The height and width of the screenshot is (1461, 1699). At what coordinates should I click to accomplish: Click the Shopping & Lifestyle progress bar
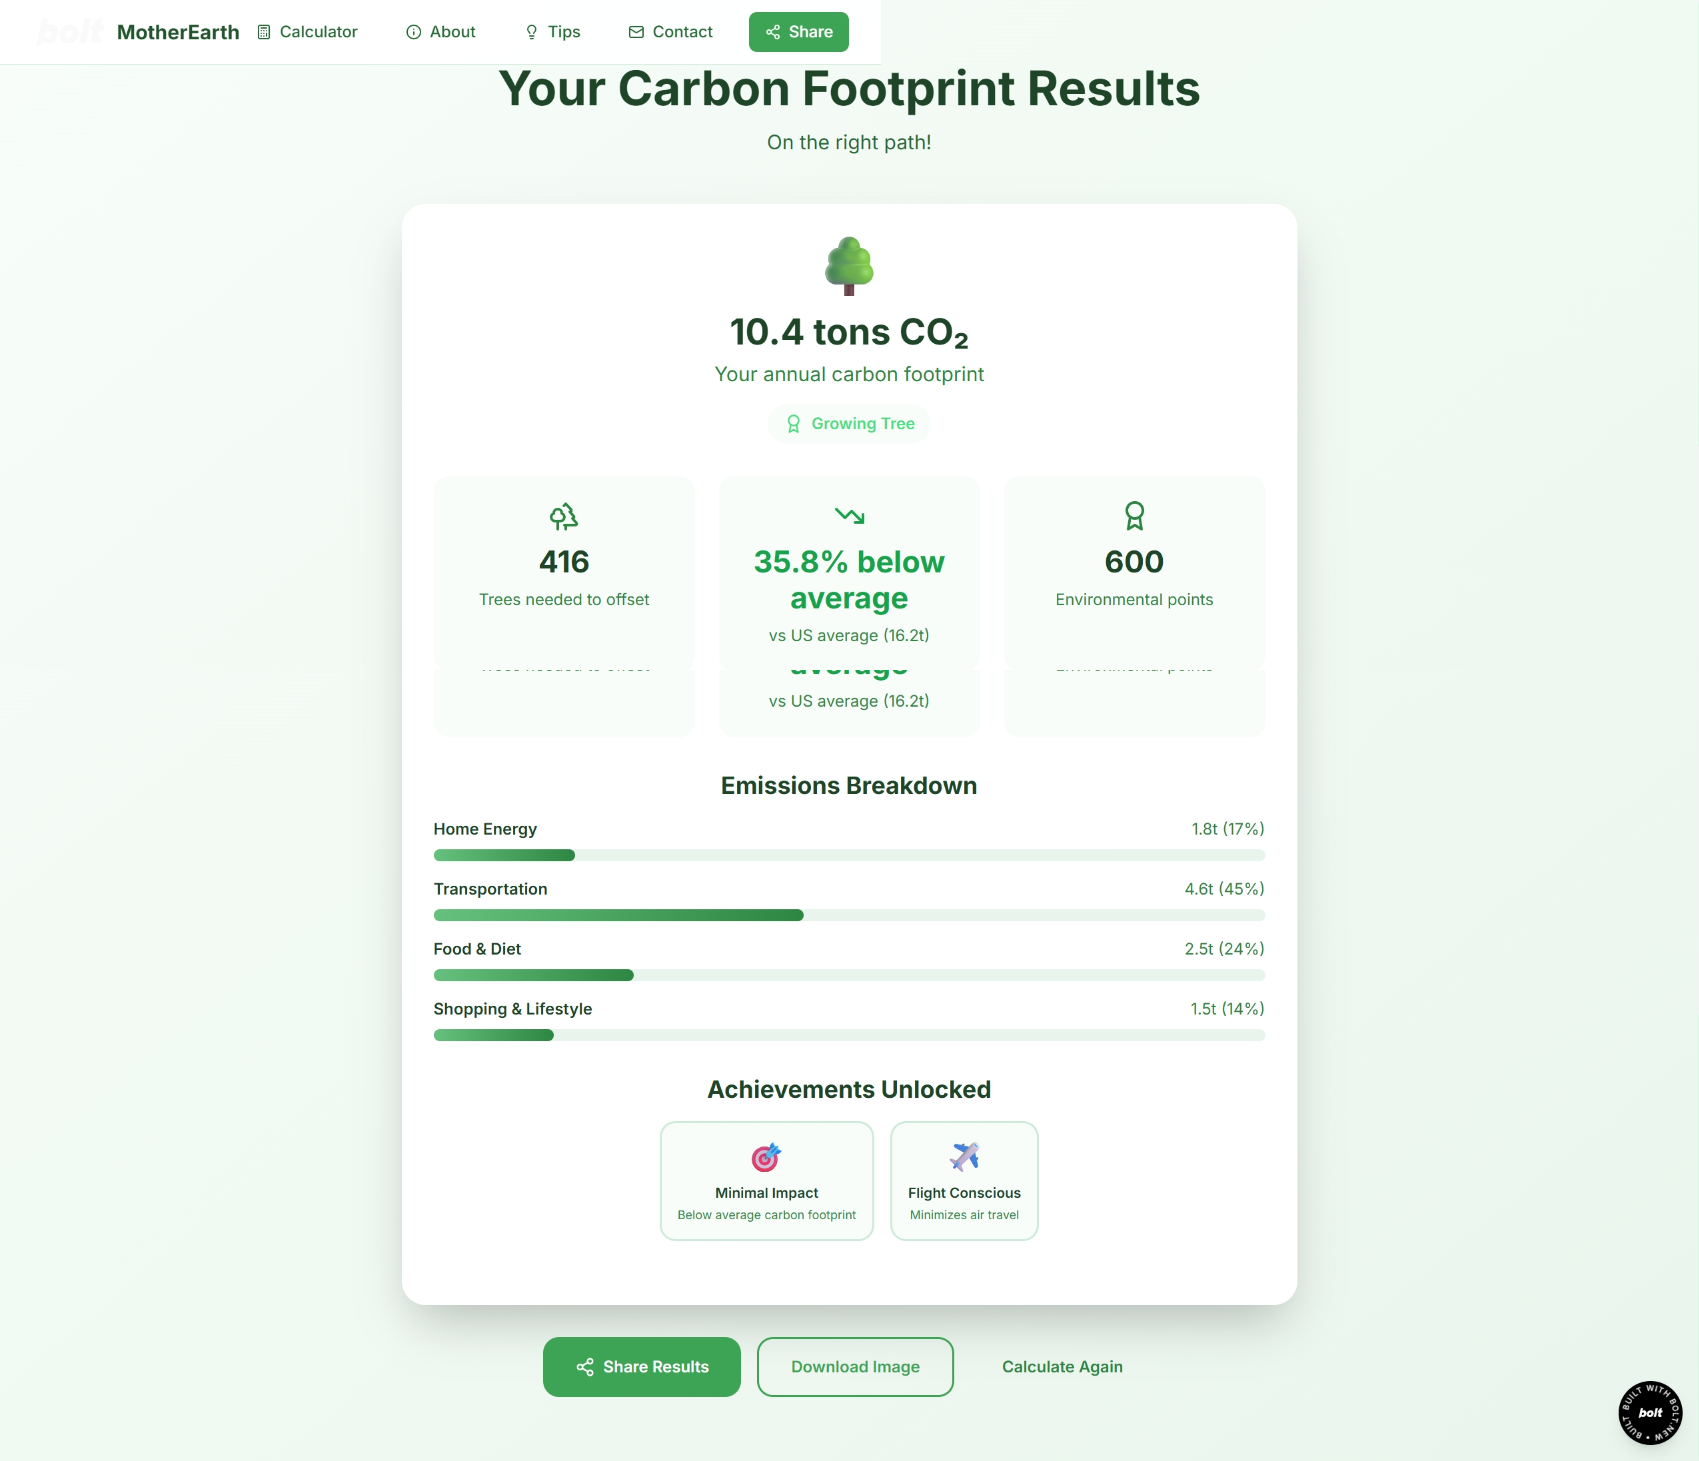coord(849,1035)
